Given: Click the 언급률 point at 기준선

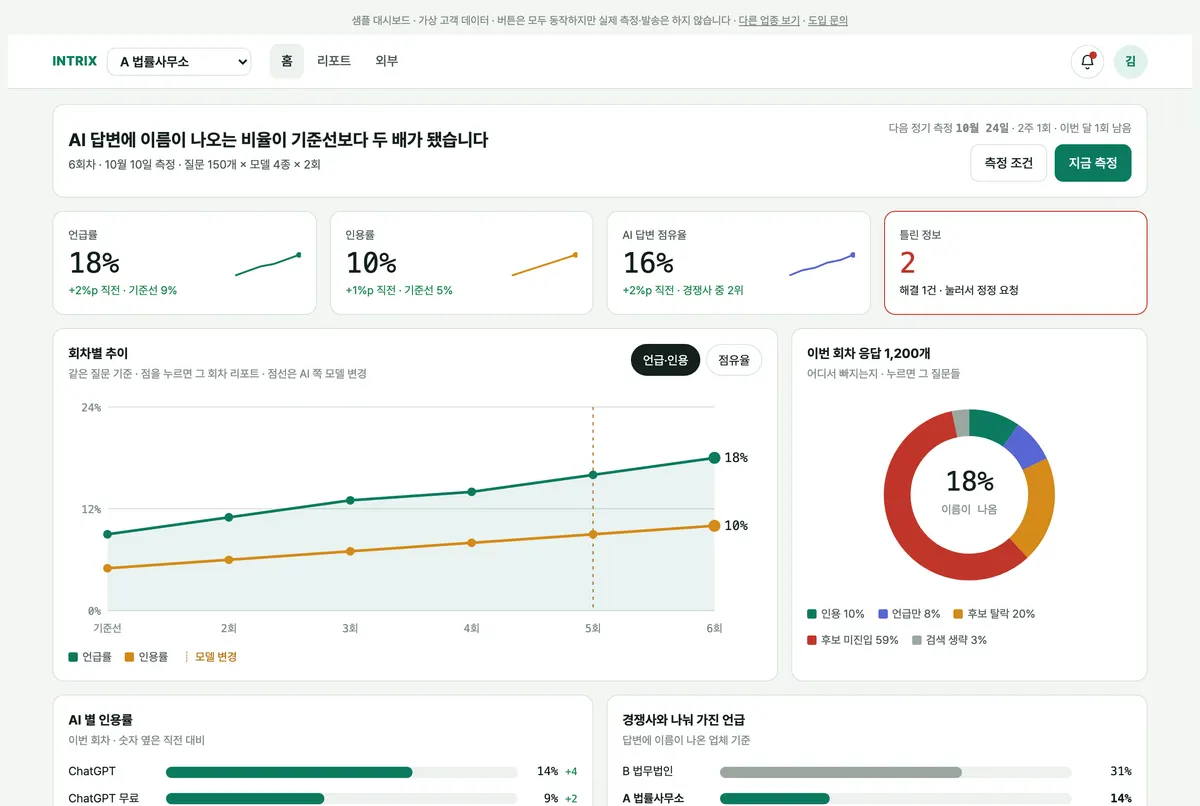Looking at the screenshot, I should 107,534.
